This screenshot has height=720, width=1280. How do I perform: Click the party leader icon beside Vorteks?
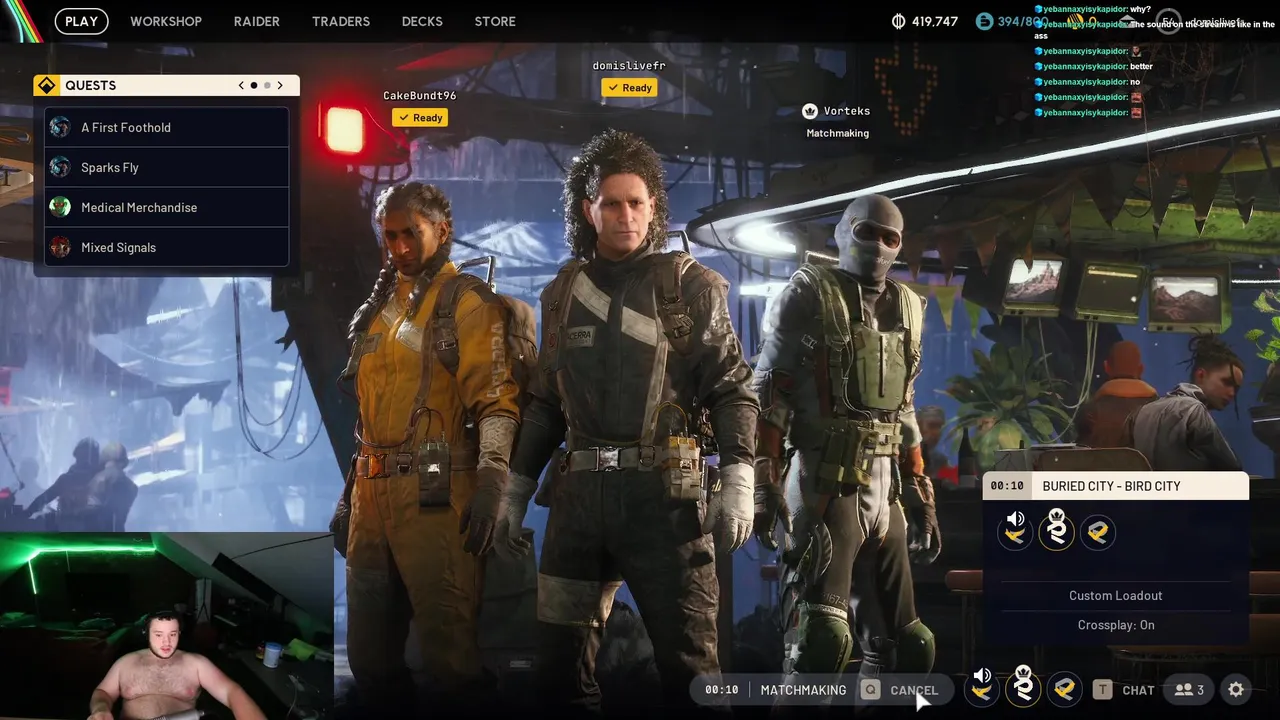810,111
